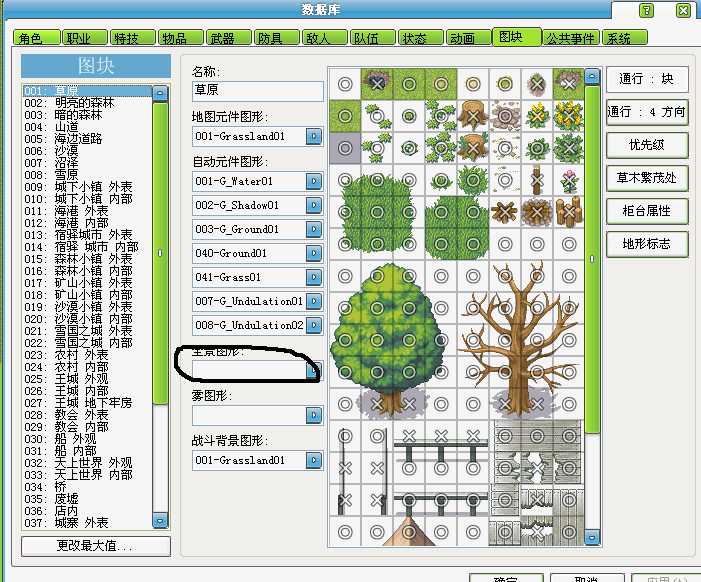Click the 通行：块 button
This screenshot has height=582, width=701.
click(646, 79)
